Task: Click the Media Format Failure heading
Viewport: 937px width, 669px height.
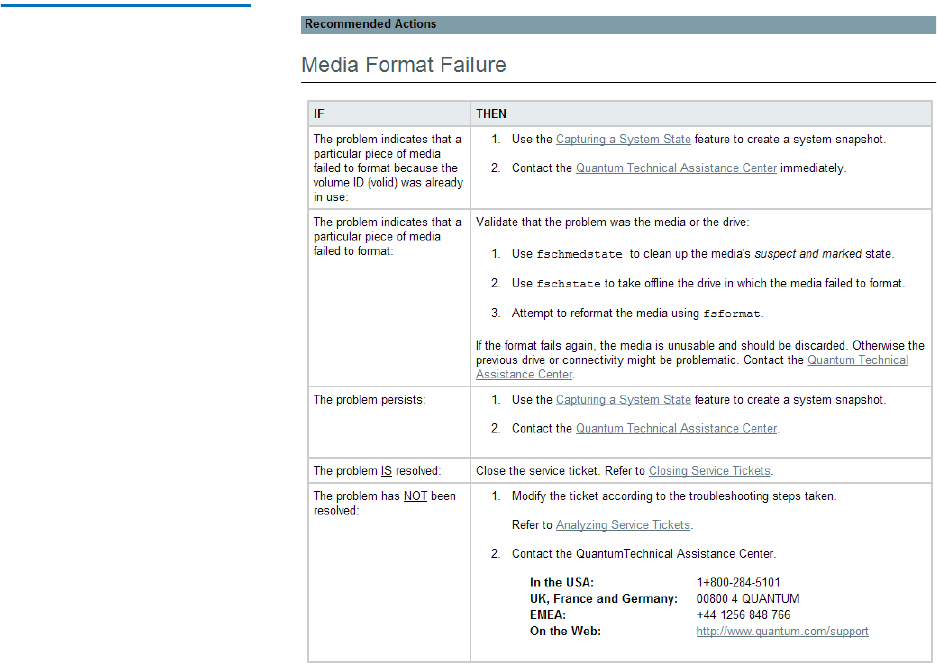Action: [404, 66]
